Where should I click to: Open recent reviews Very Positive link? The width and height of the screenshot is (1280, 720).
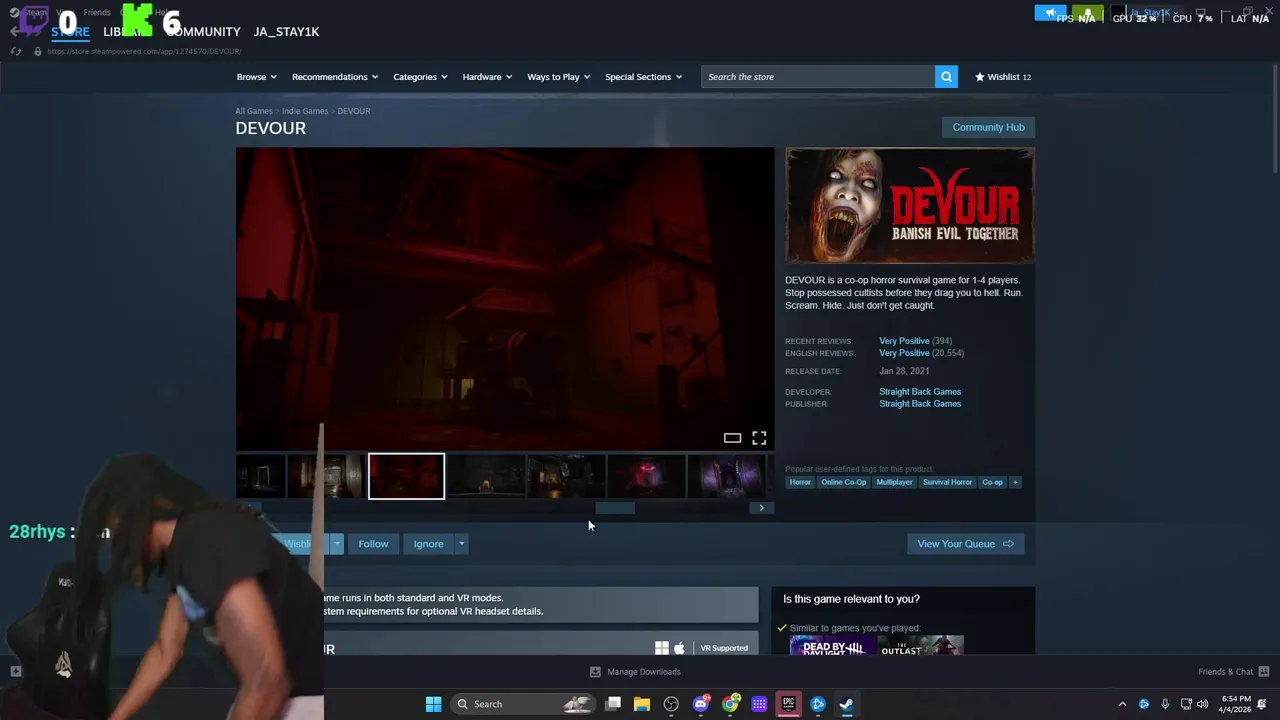[904, 341]
